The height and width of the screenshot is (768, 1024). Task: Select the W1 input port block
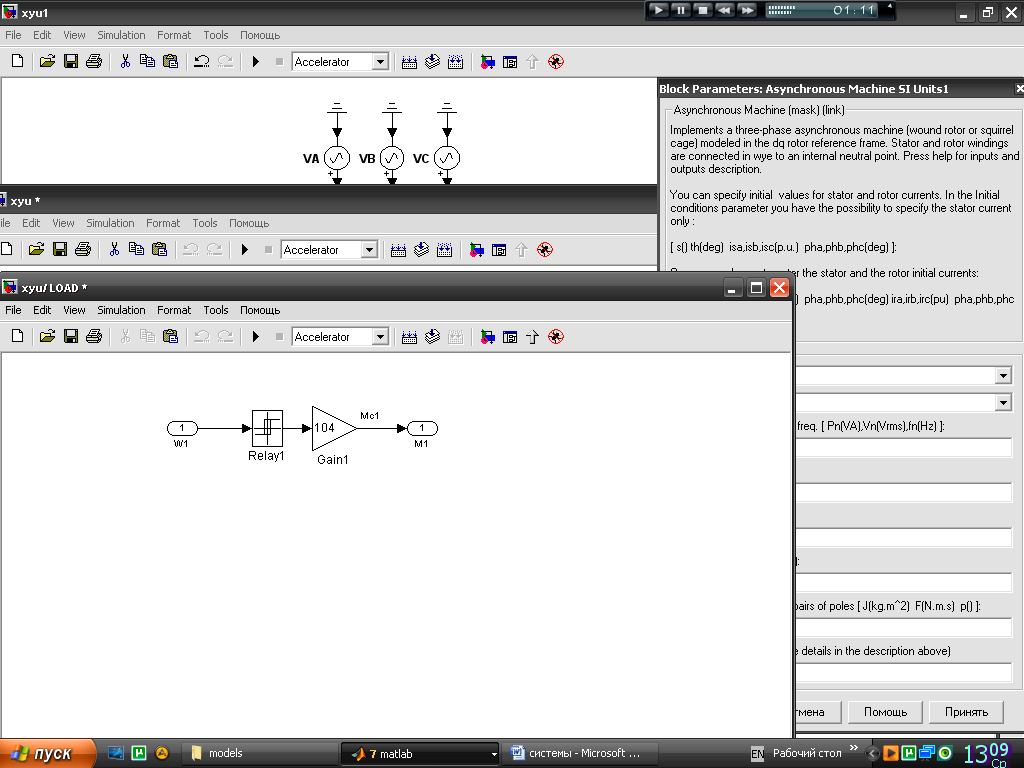(182, 428)
